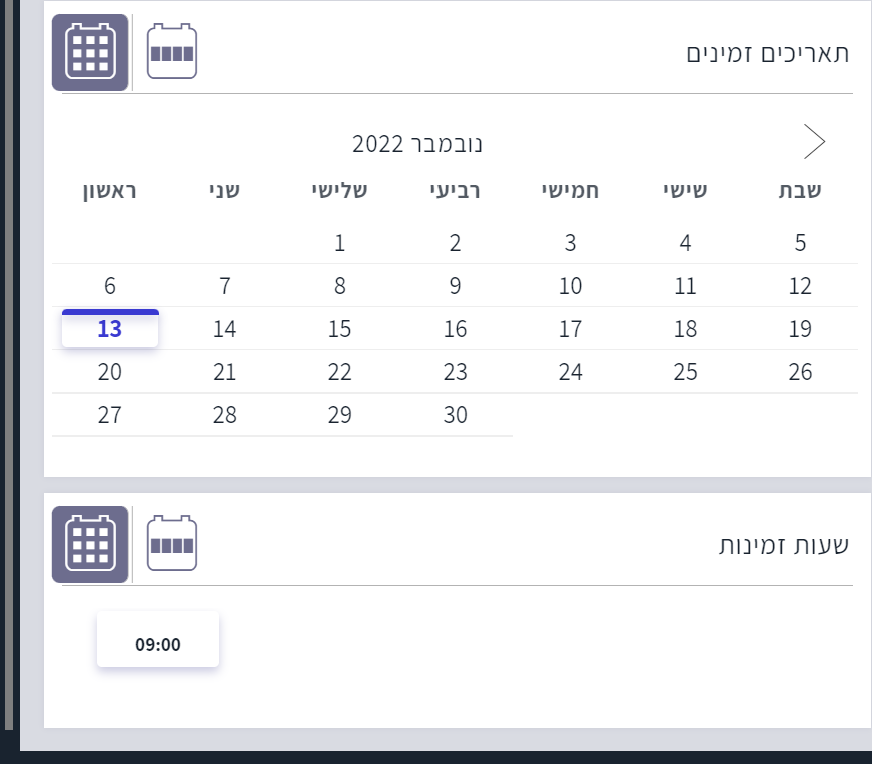Choose date 5 under שבת column
The width and height of the screenshot is (872, 764).
(x=800, y=243)
